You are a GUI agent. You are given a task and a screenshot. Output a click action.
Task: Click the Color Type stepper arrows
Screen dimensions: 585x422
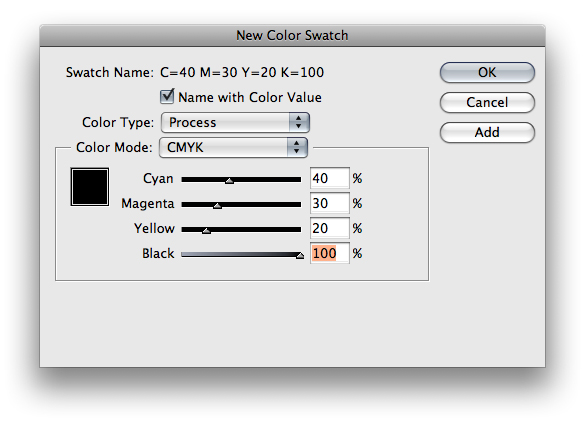298,122
